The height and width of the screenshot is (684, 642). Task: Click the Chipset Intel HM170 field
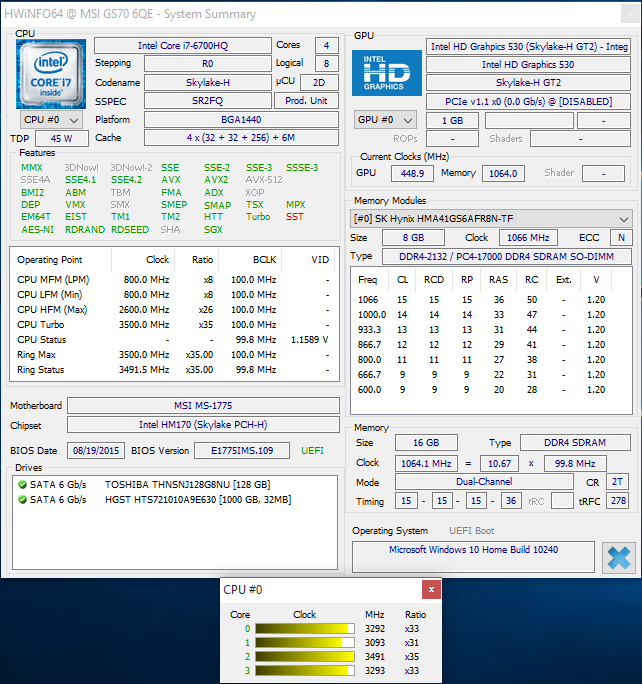pyautogui.click(x=203, y=424)
